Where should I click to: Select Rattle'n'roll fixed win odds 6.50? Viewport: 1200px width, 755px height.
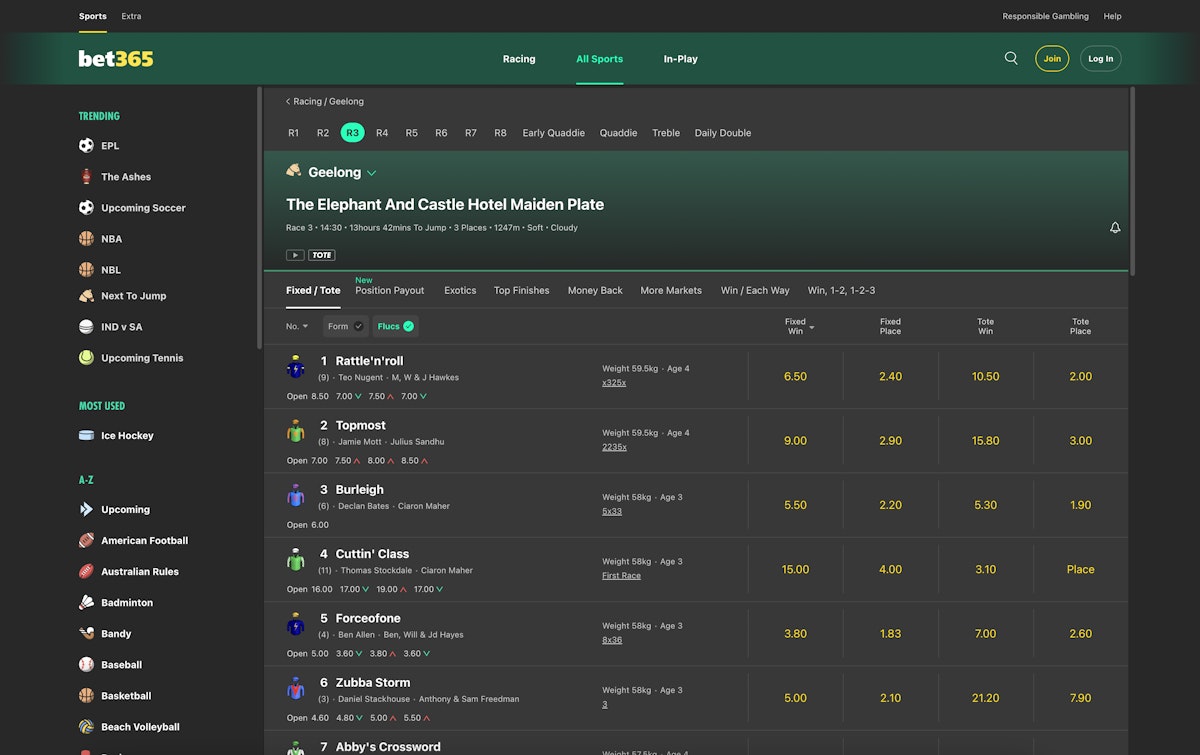tap(795, 377)
